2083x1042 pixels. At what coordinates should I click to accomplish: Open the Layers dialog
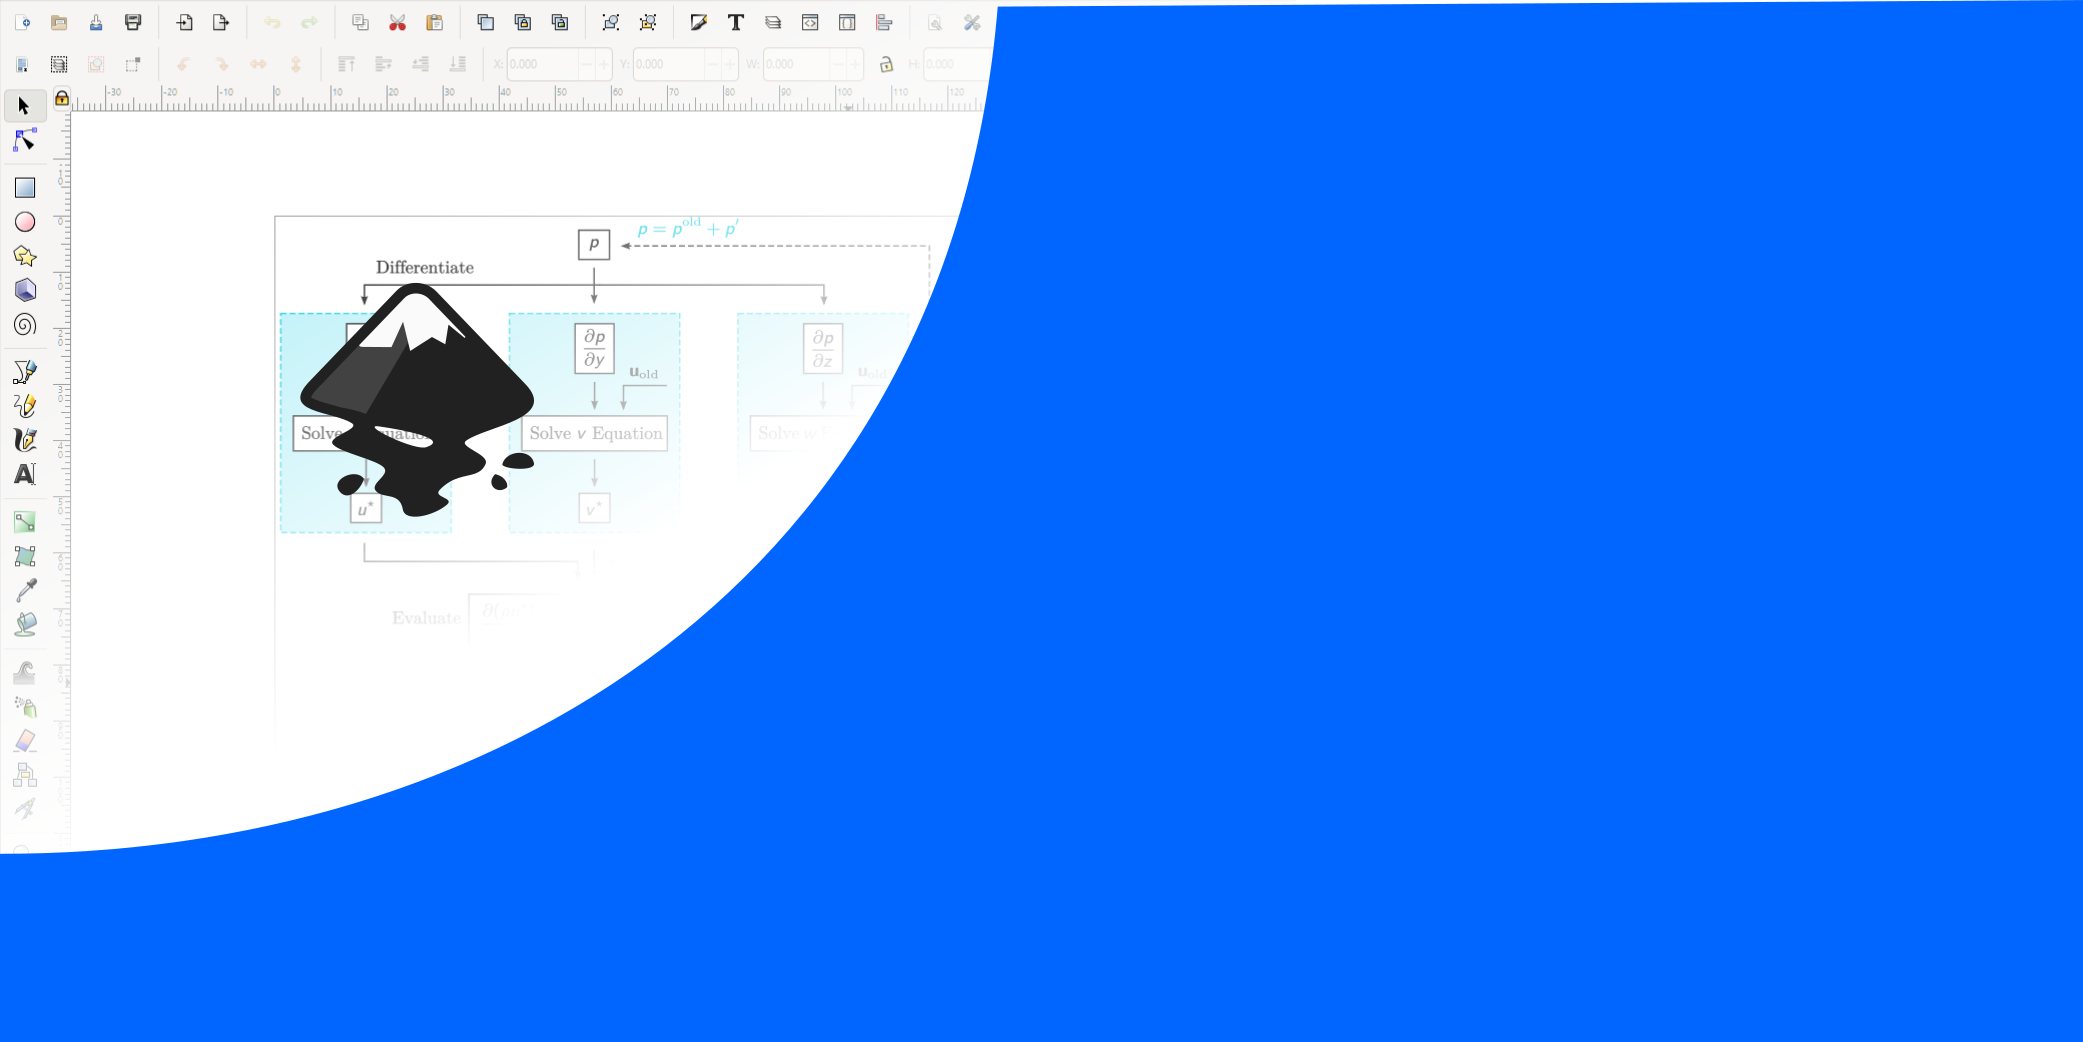[773, 22]
